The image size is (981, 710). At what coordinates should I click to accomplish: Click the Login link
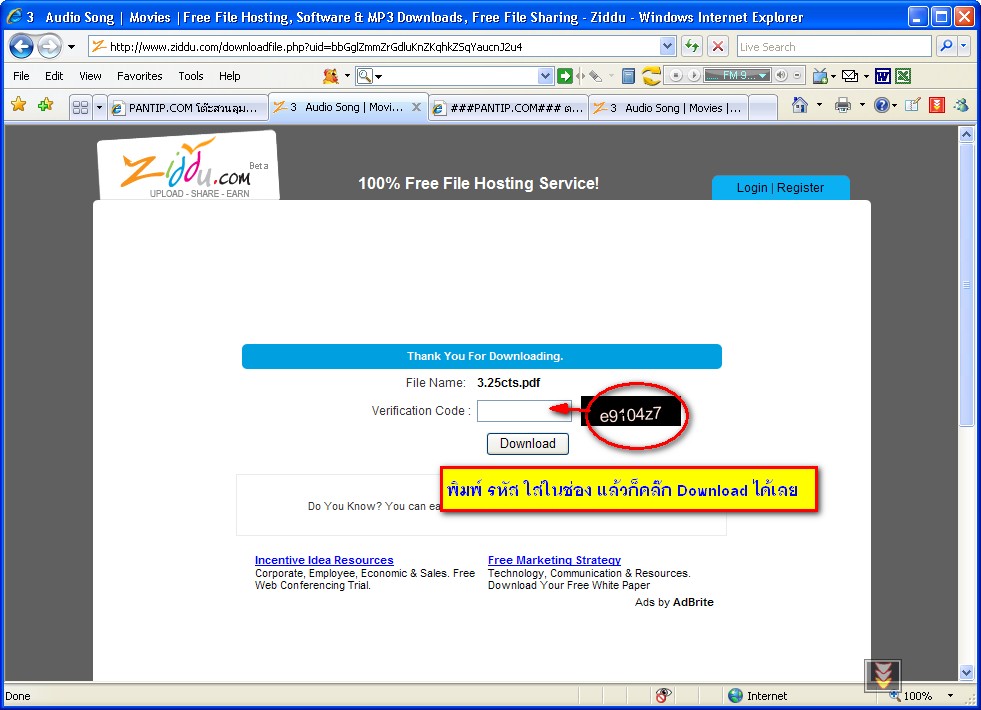[x=751, y=188]
